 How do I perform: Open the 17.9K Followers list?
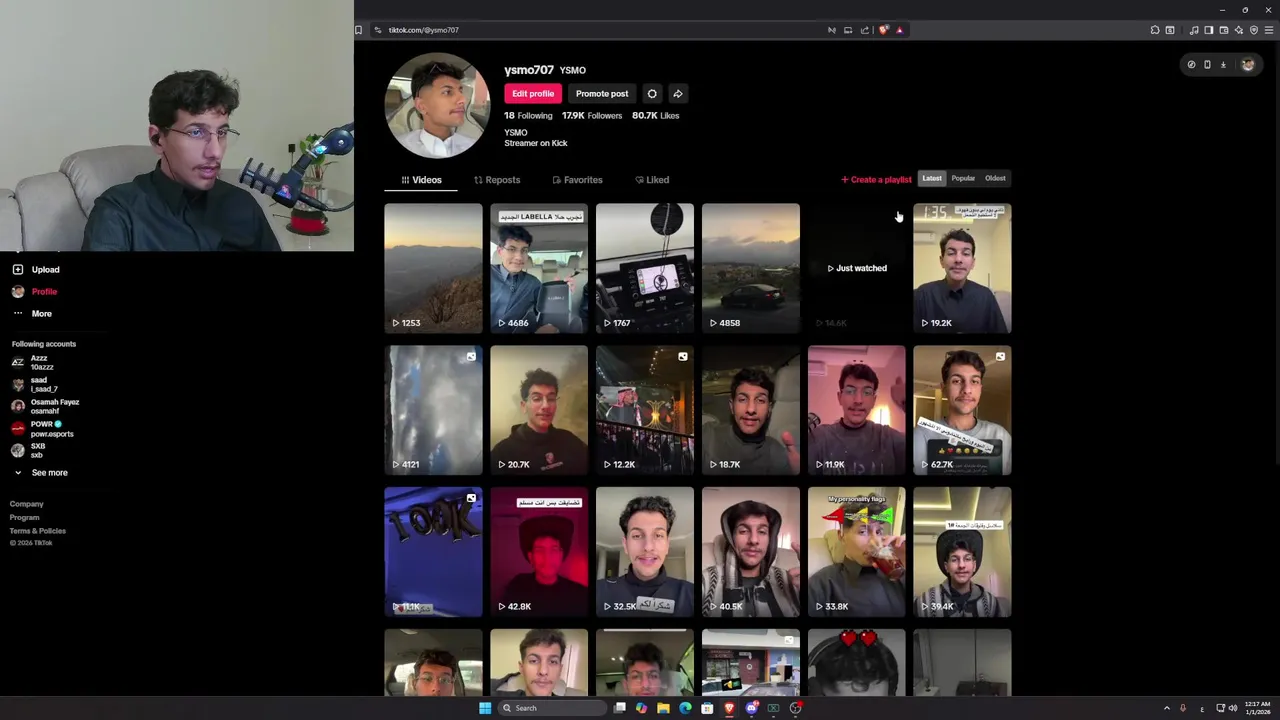point(592,116)
